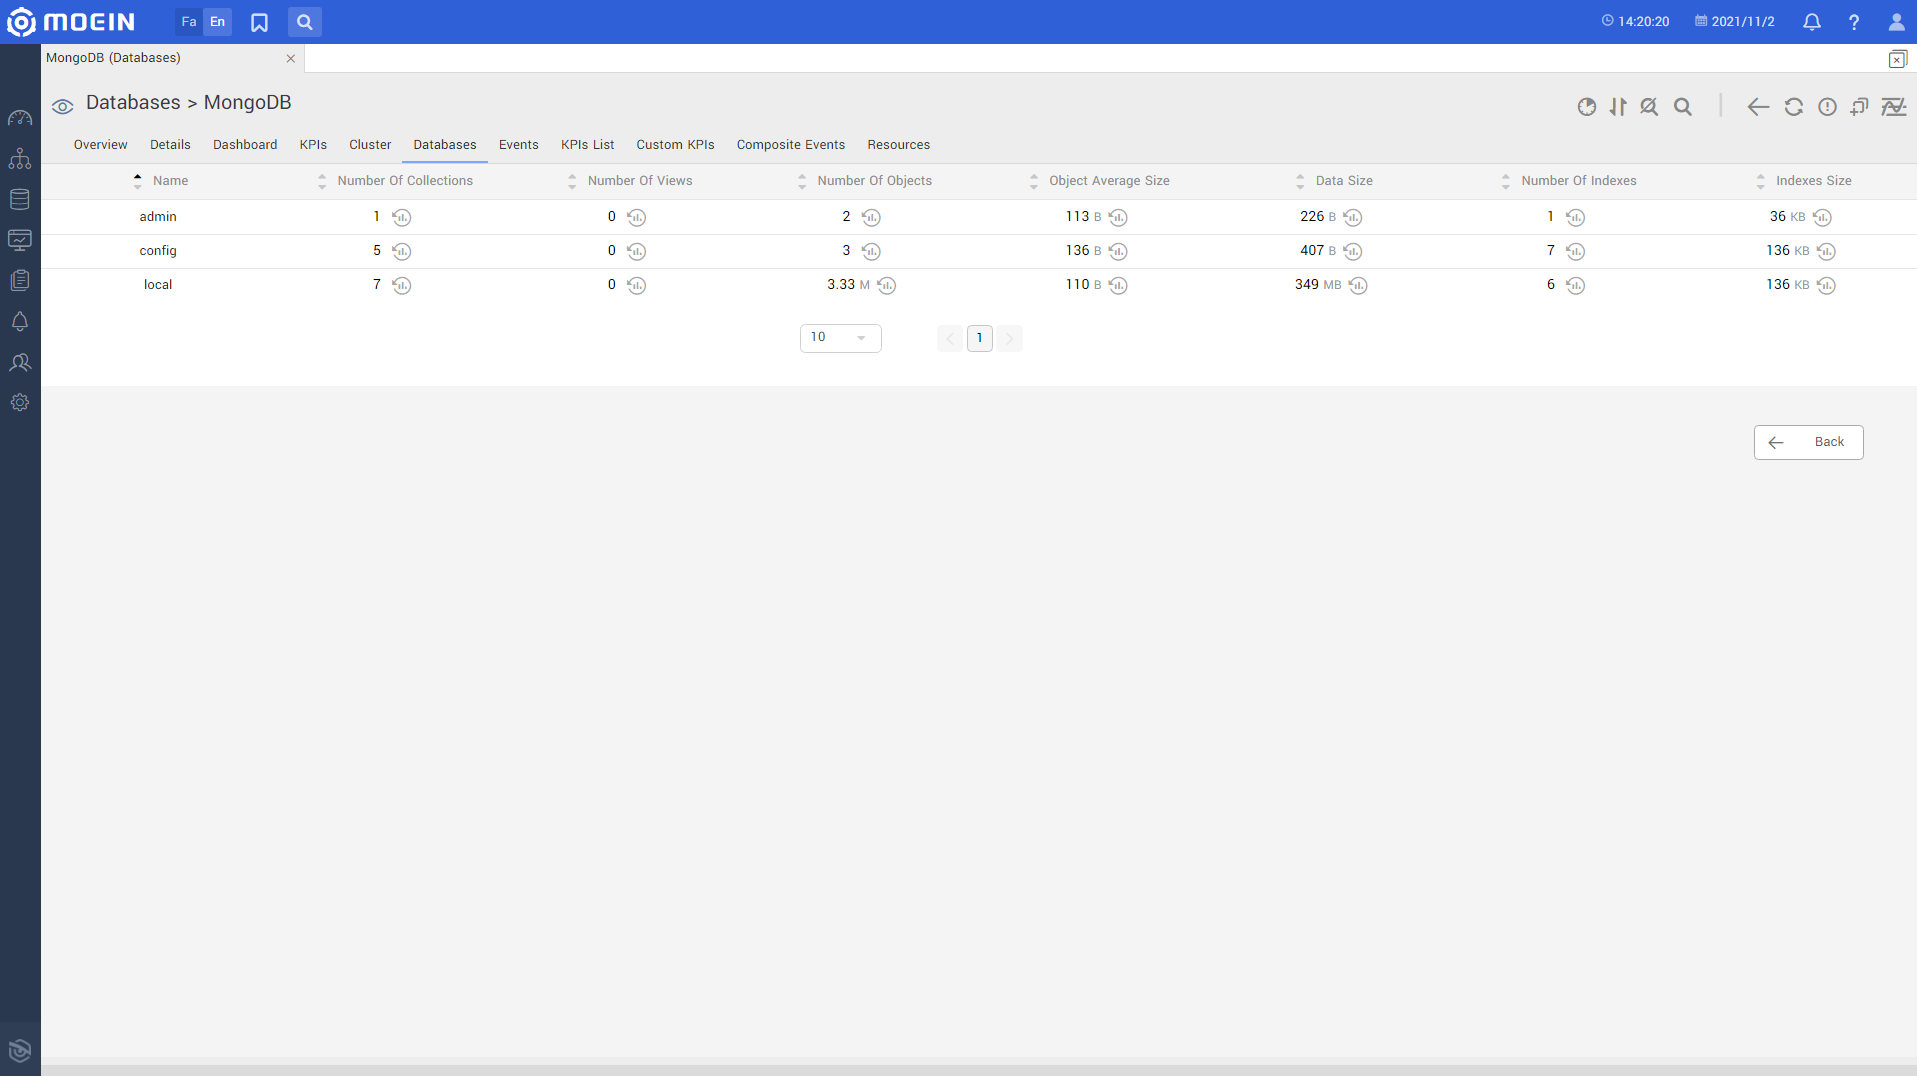
Task: Select the admin database name
Action: click(158, 217)
